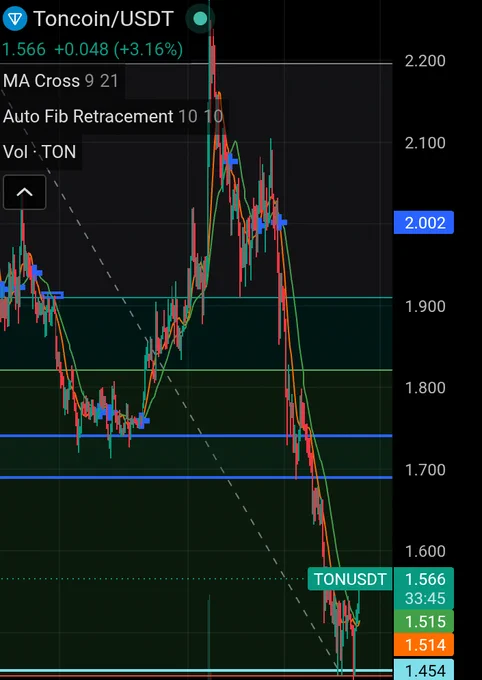Screen dimensions: 482x680
Task: Select the MA Cross 9 21 indicator legend
Action: [61, 81]
